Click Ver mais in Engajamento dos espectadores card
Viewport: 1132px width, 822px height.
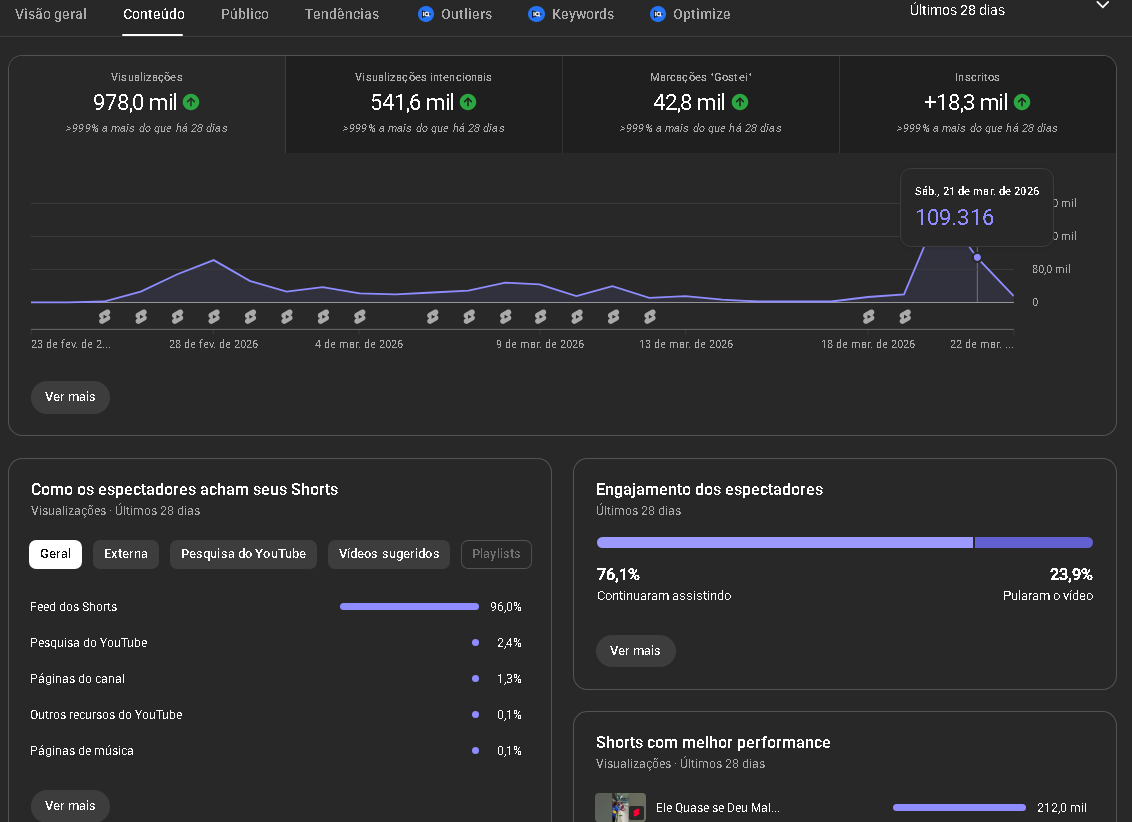pyautogui.click(x=635, y=651)
